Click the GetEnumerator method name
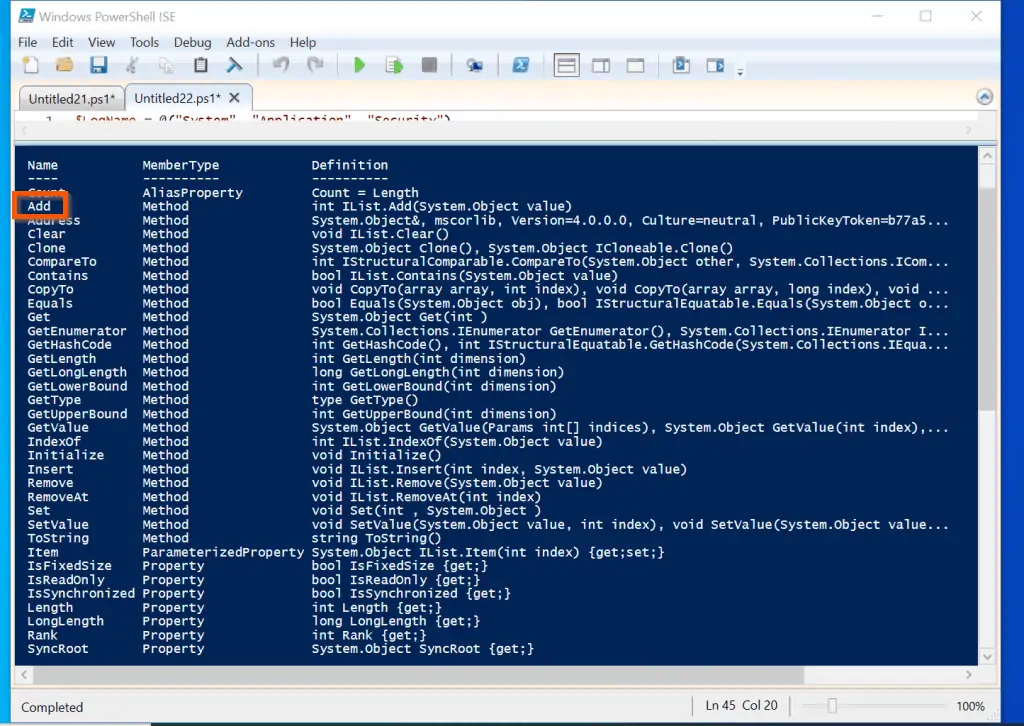This screenshot has width=1024, height=726. (x=77, y=331)
